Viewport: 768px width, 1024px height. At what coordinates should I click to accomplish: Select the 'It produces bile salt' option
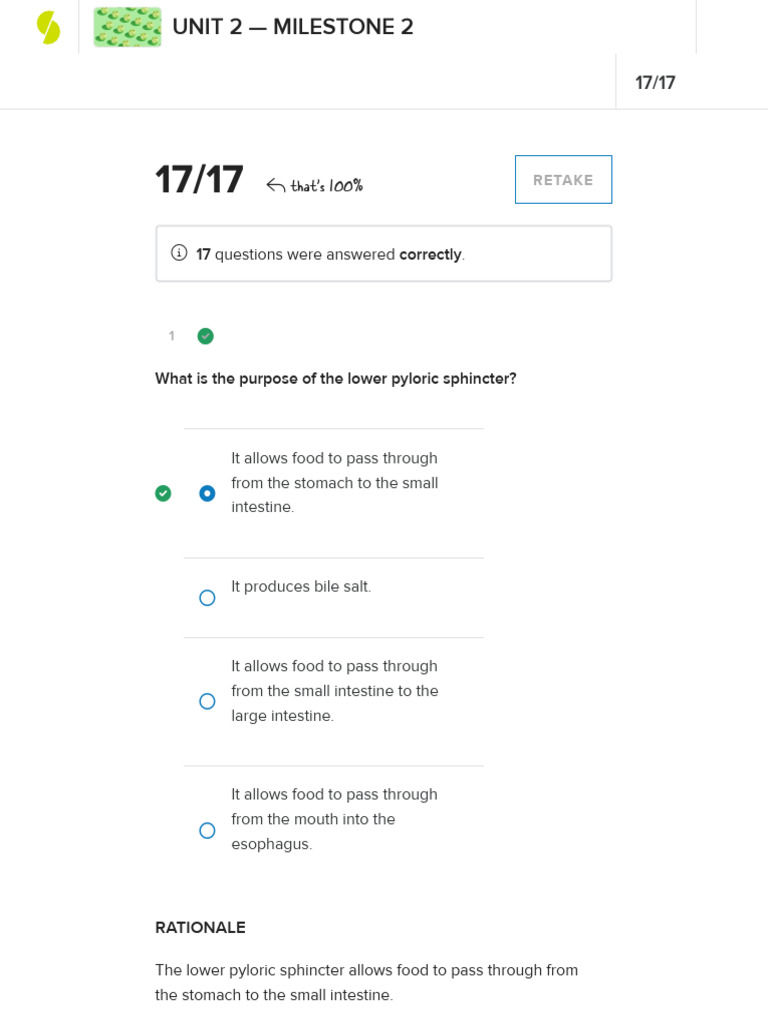click(207, 598)
